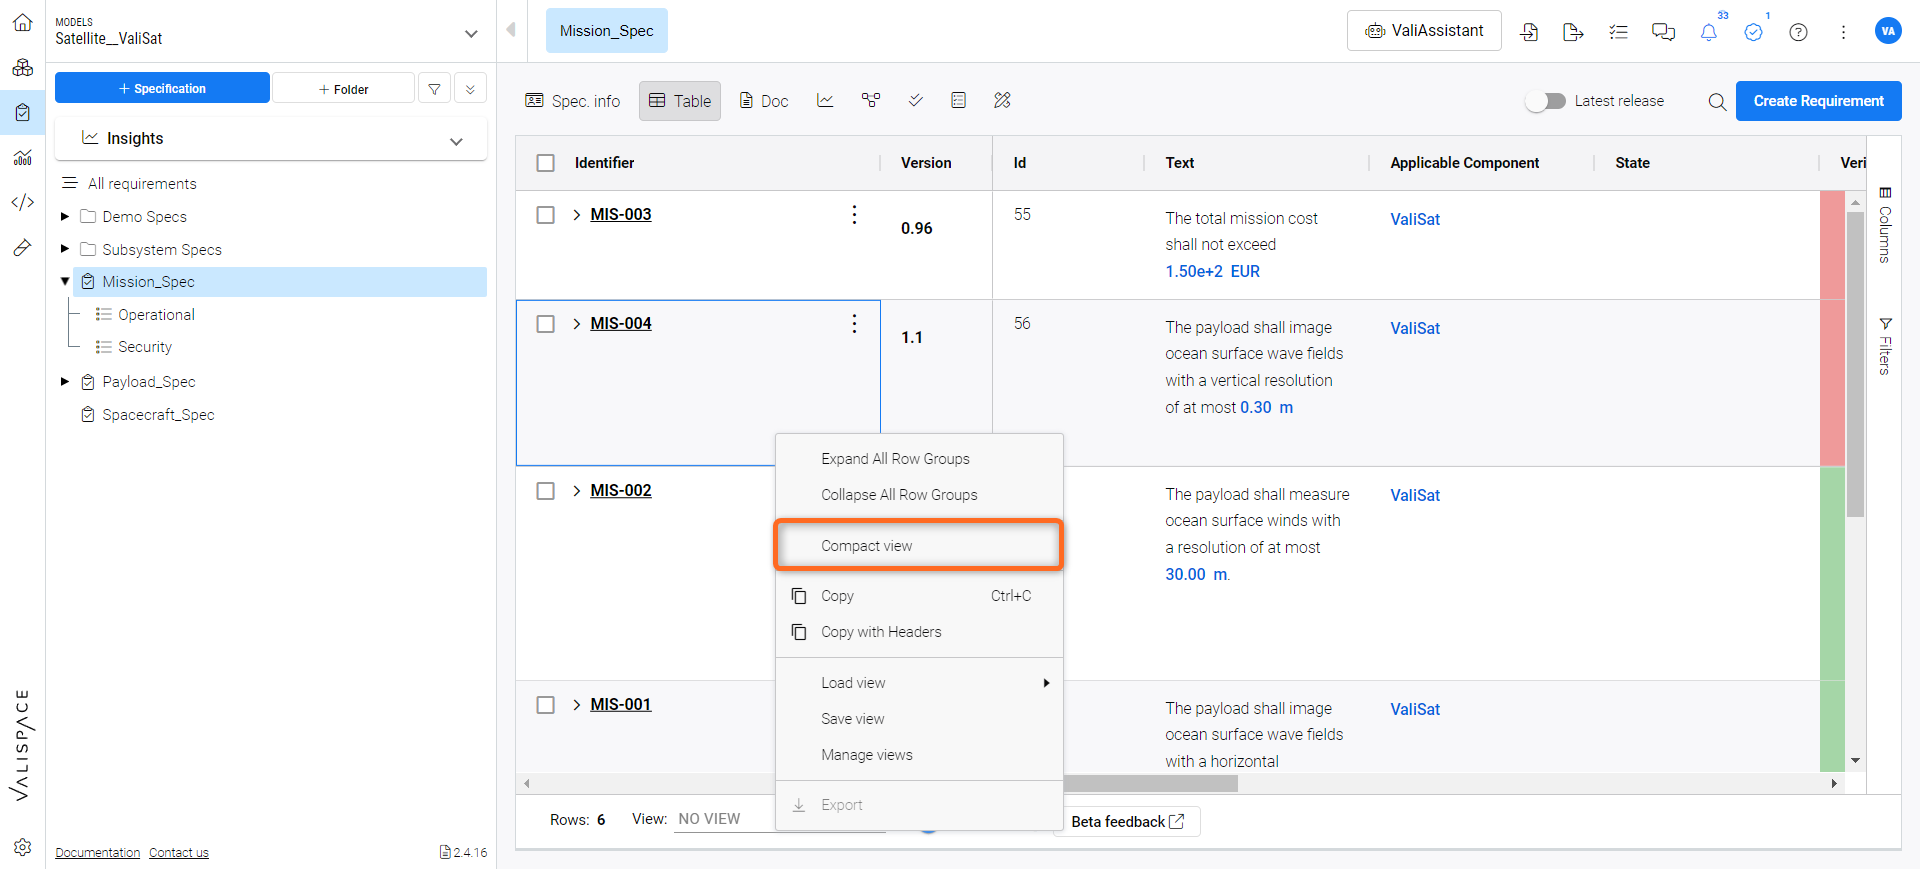Open the approvals check-circle icon
The height and width of the screenshot is (869, 1920).
pos(1753,32)
